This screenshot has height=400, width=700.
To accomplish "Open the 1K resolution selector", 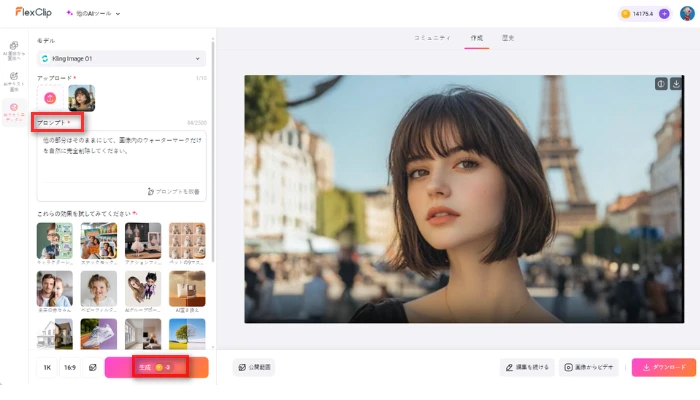I will pos(47,368).
